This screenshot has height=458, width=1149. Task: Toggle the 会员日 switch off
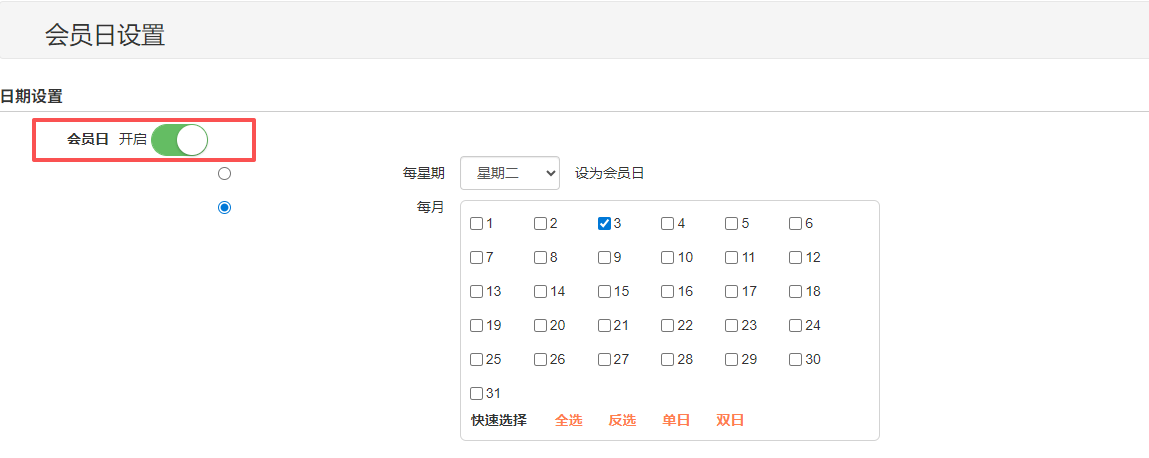[180, 140]
